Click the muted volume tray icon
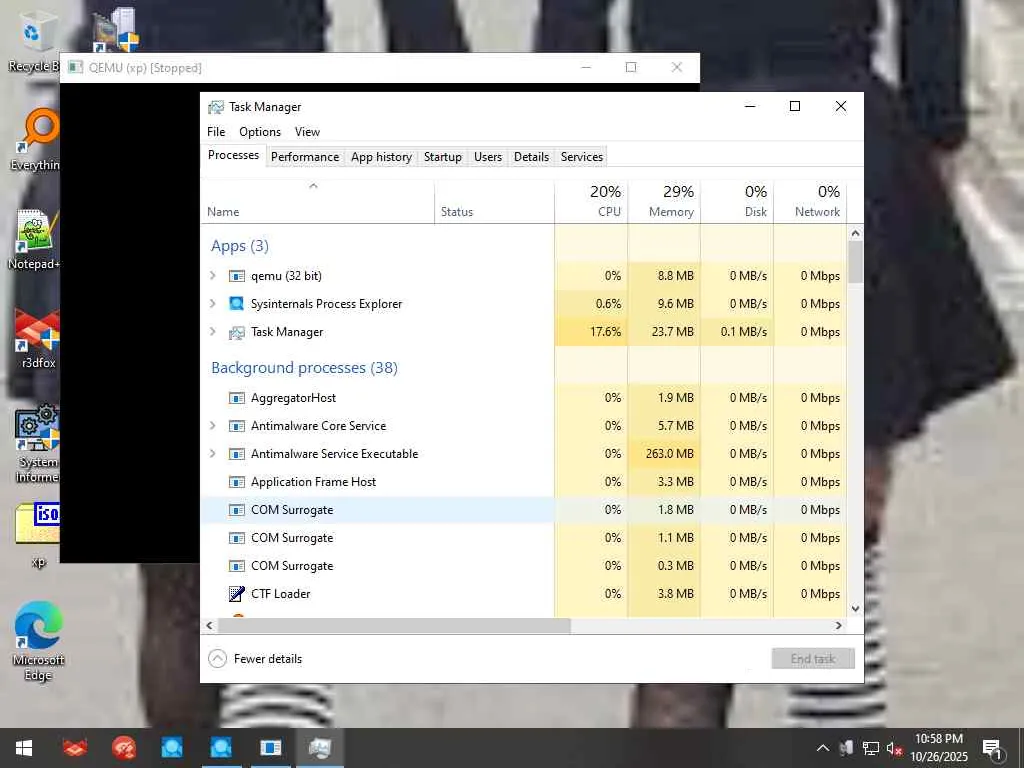The width and height of the screenshot is (1024, 768). click(894, 748)
